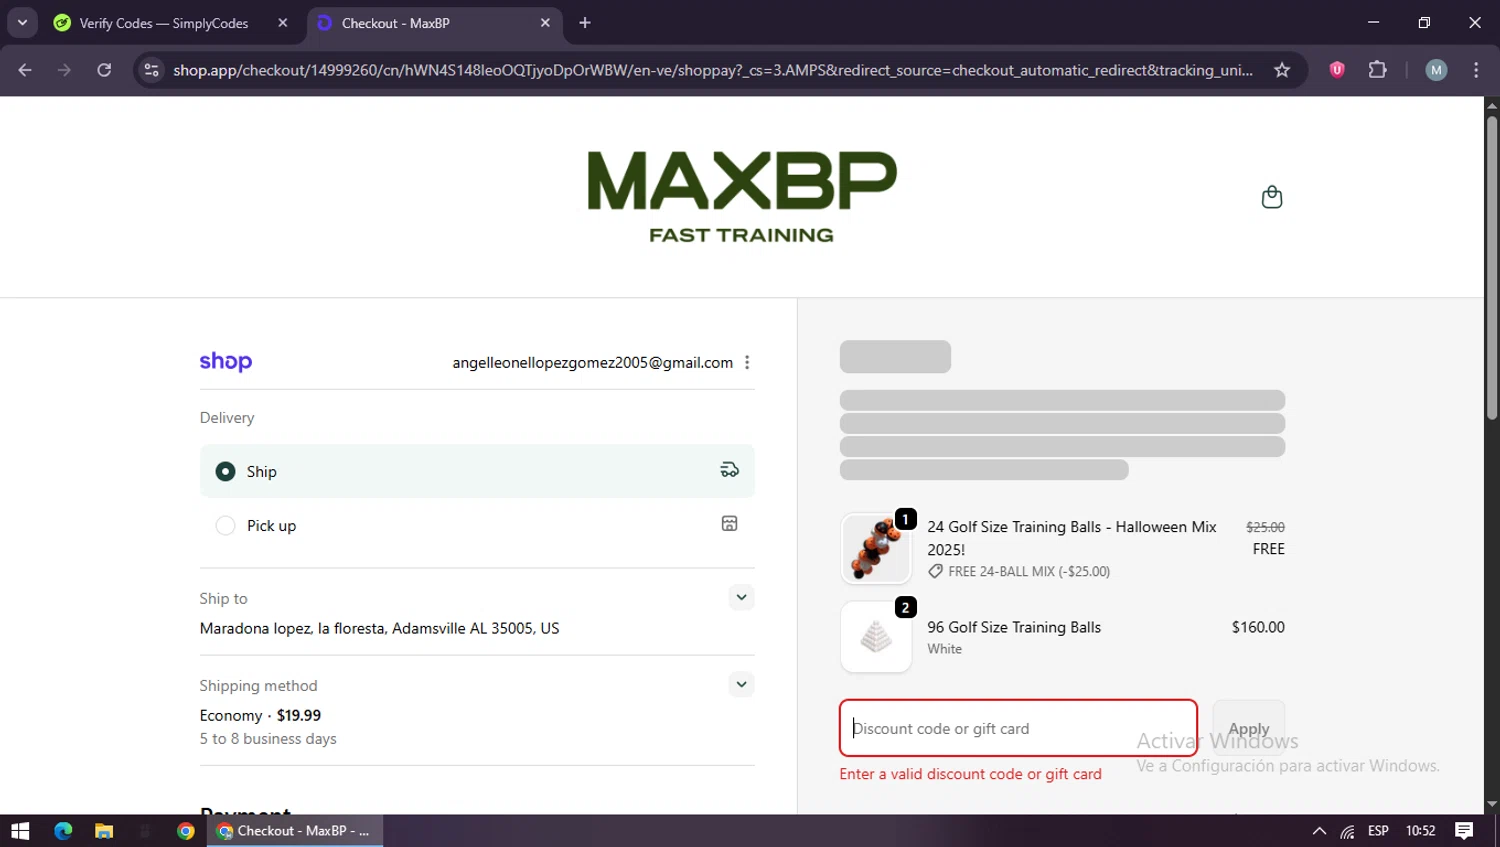1500x847 pixels.
Task: Click the Halloween Mix golf balls thumbnail
Action: (876, 548)
